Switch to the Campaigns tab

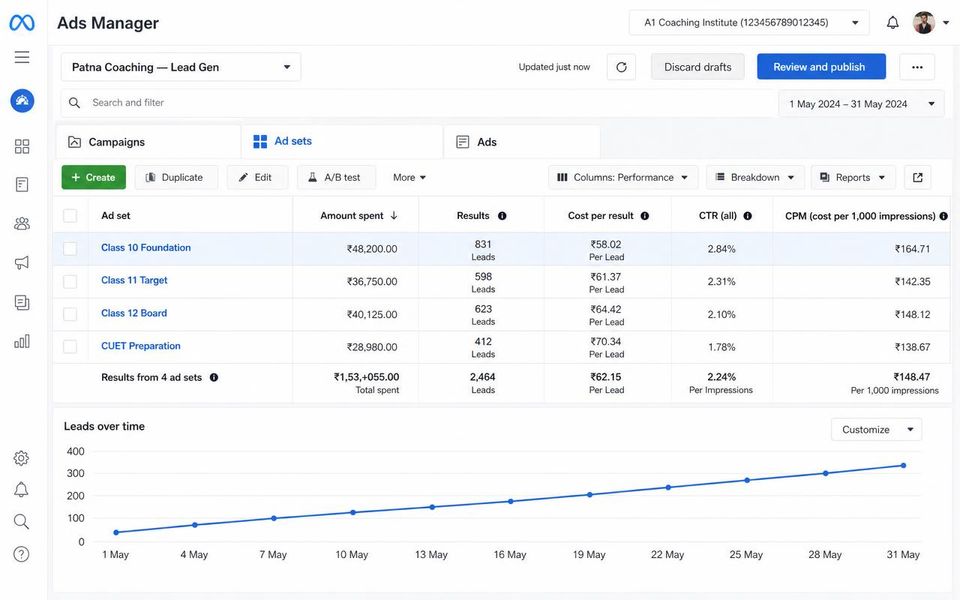point(148,142)
